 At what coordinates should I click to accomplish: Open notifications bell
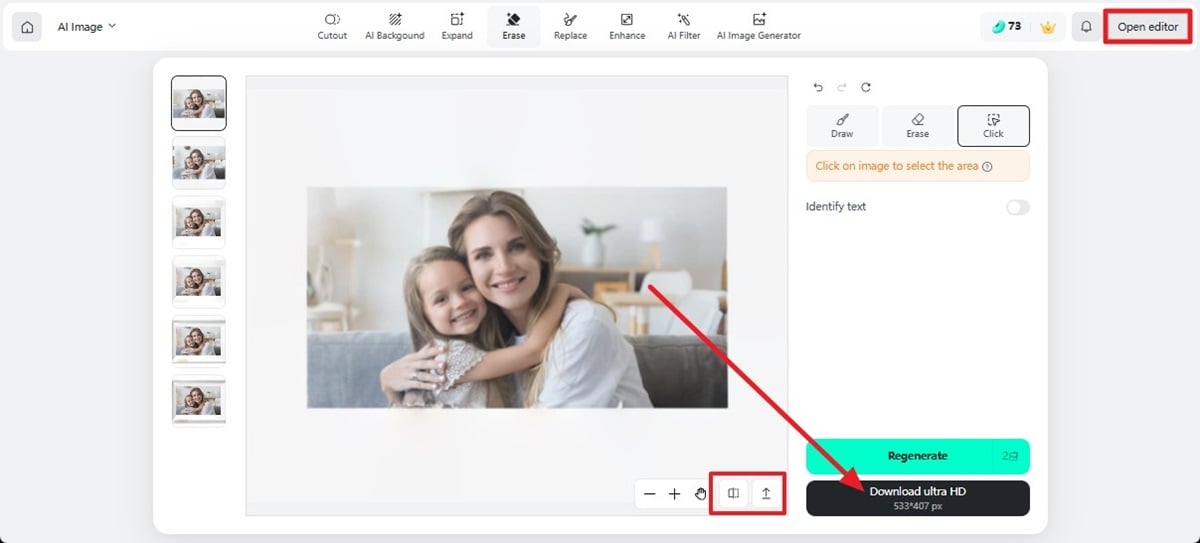coord(1086,27)
